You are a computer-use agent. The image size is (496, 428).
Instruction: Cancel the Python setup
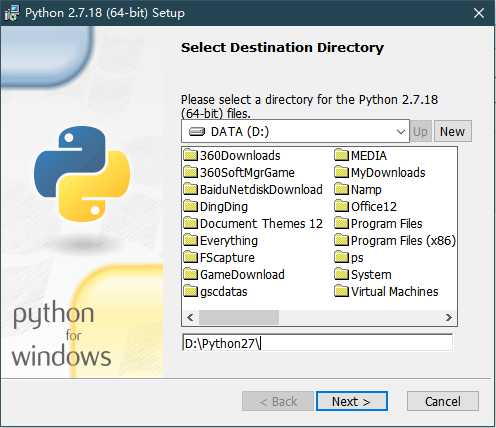(x=443, y=401)
